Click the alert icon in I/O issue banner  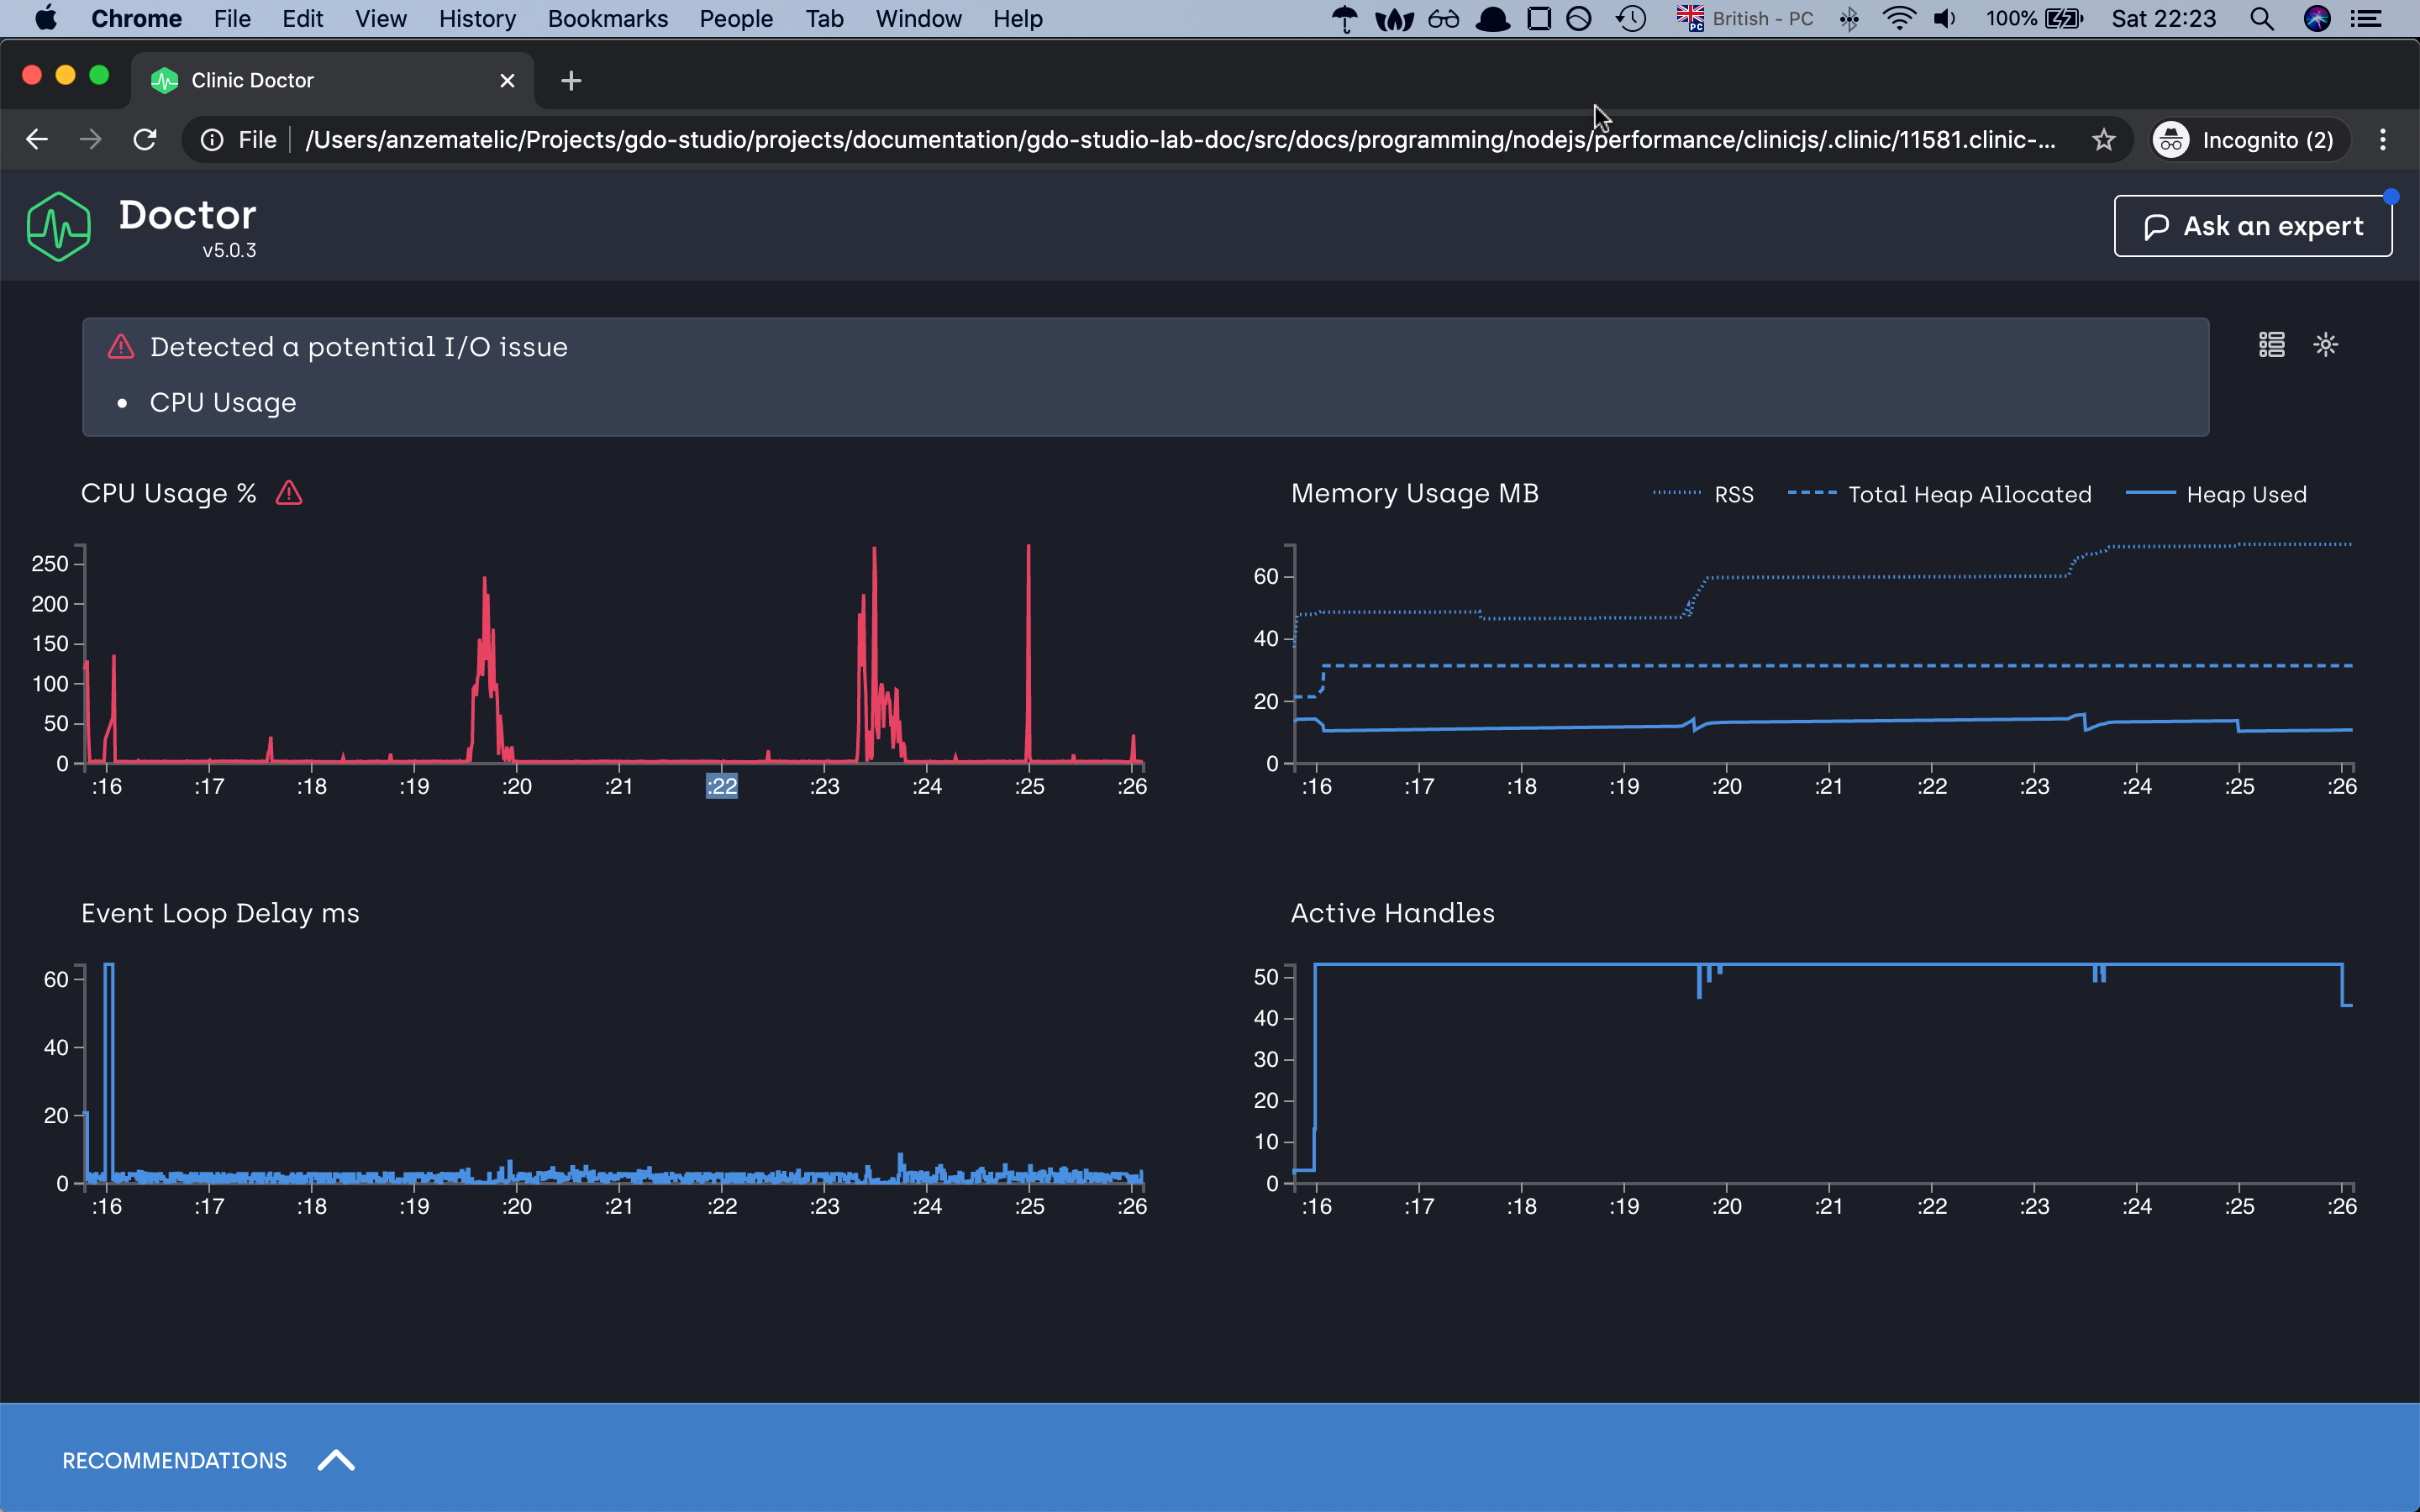point(121,347)
